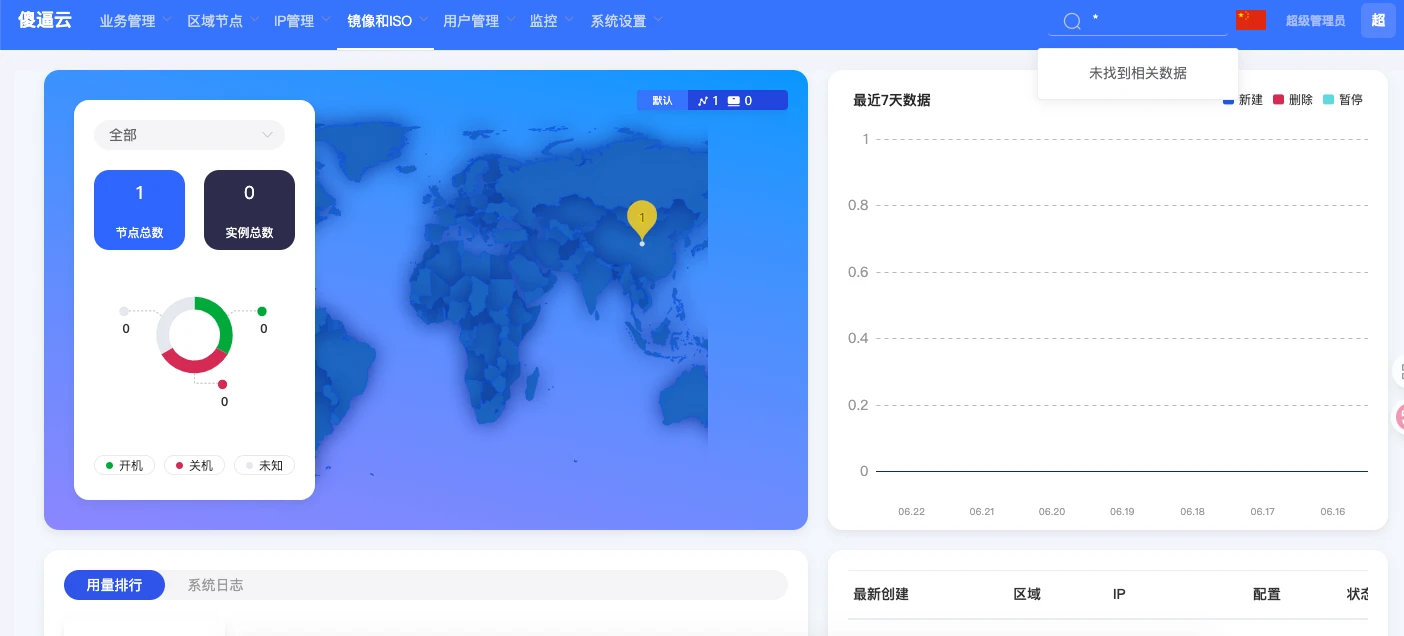Image resolution: width=1404 pixels, height=636 pixels.
Task: Click the white floating grid button
Action: point(1398,370)
